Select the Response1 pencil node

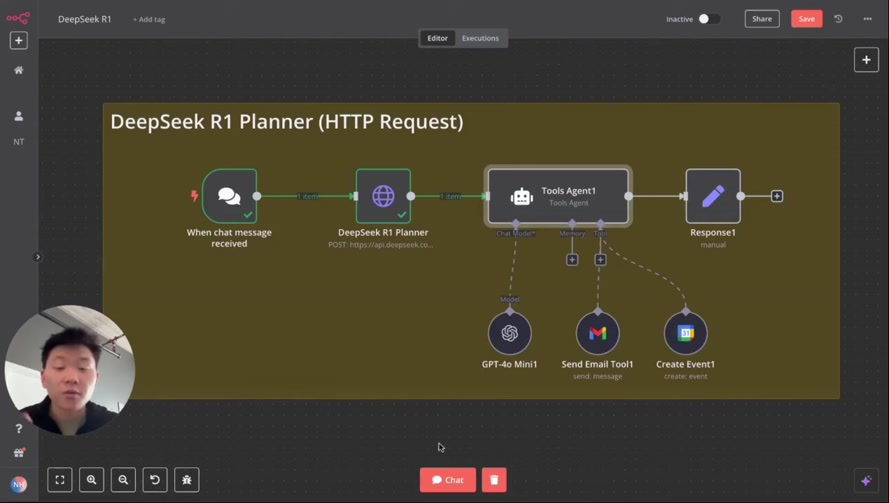[713, 196]
